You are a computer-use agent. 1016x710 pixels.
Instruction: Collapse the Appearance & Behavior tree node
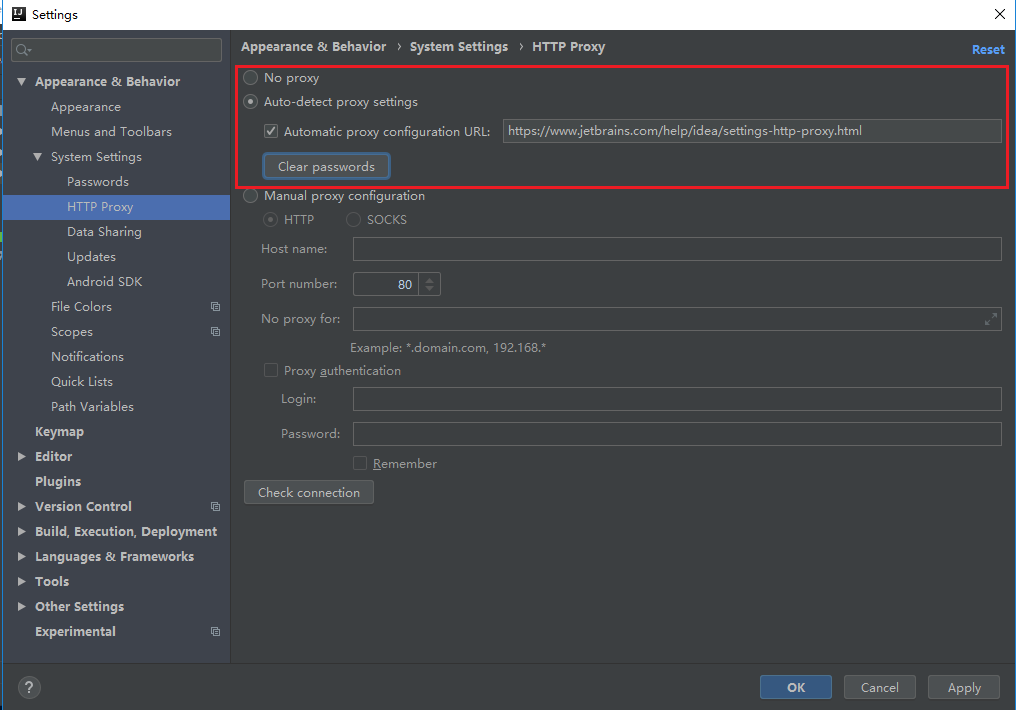click(21, 82)
